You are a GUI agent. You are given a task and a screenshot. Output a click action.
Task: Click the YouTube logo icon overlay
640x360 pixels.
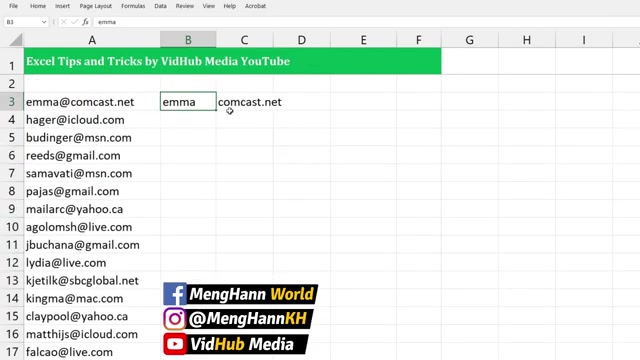tap(175, 344)
